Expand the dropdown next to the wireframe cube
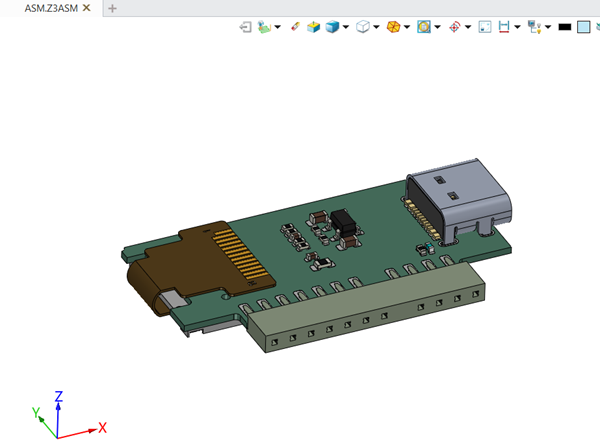 (x=376, y=27)
